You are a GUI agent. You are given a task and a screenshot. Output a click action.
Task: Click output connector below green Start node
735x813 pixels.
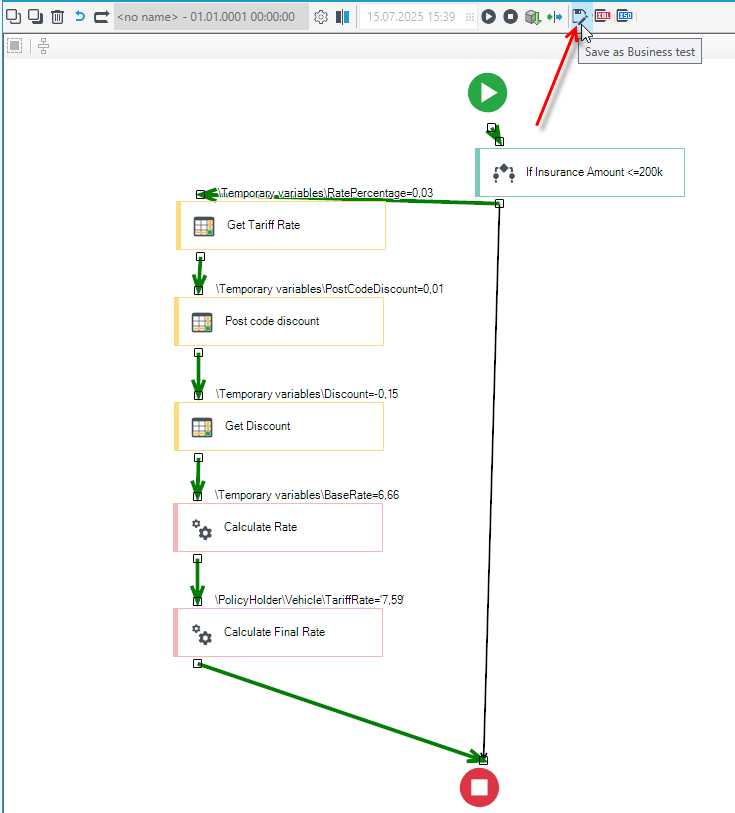click(491, 128)
